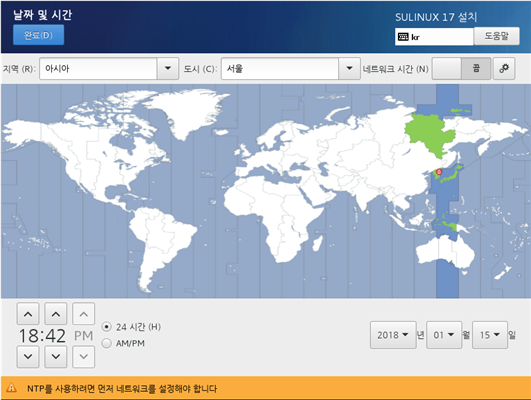Click the keyboard layout kr icon
Viewport: 531px width, 400px height.
tap(403, 37)
